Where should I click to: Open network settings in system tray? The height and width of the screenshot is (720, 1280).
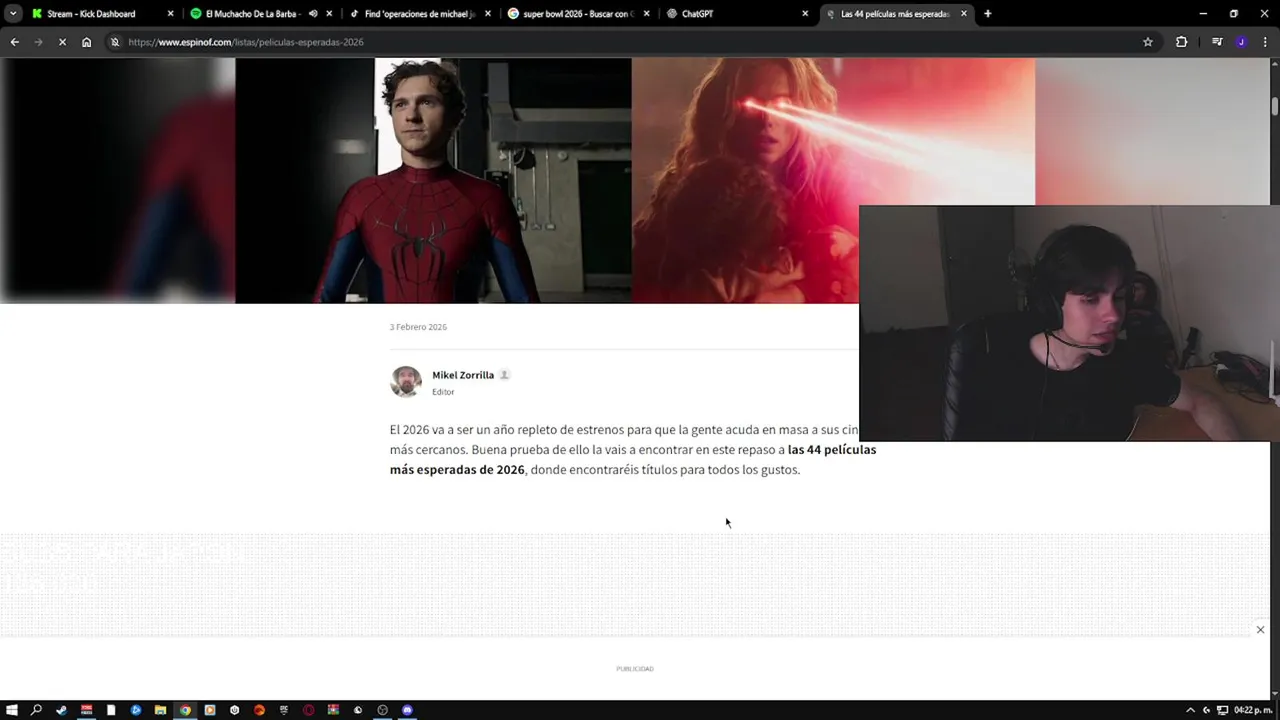tap(1222, 710)
